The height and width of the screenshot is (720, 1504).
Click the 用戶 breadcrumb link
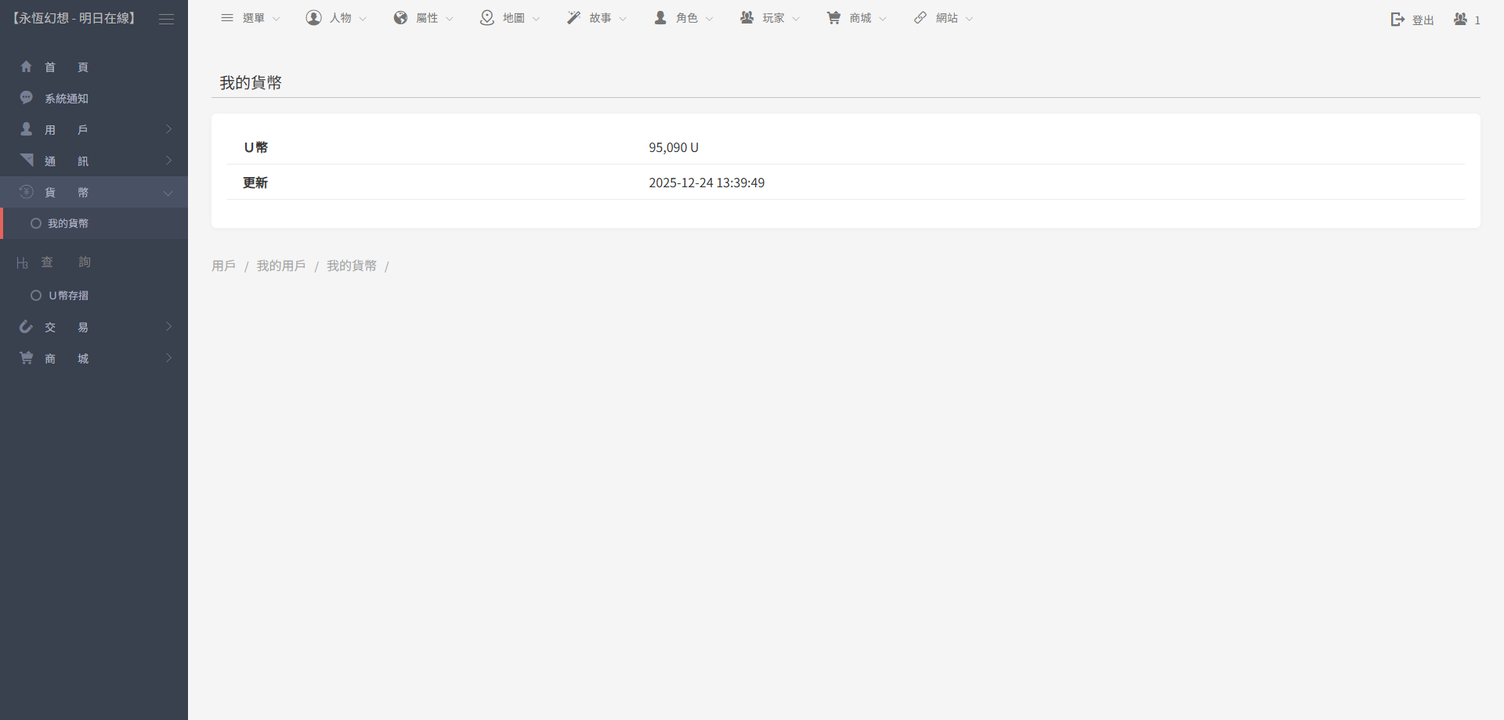click(223, 266)
